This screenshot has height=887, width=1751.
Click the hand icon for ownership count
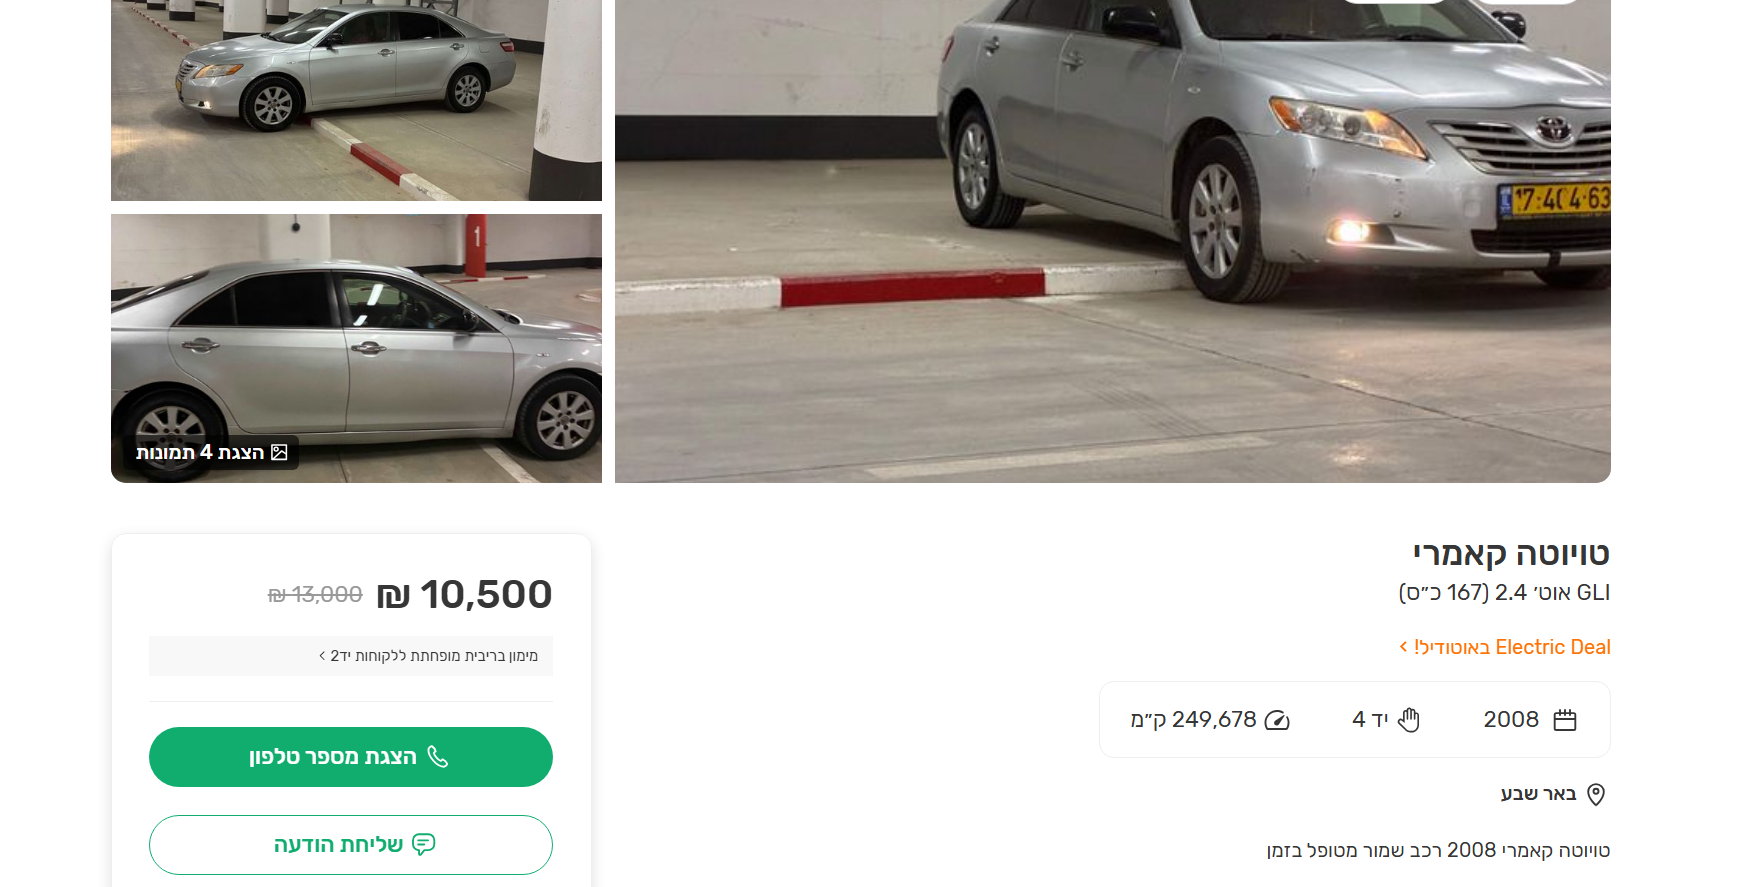(x=1409, y=720)
